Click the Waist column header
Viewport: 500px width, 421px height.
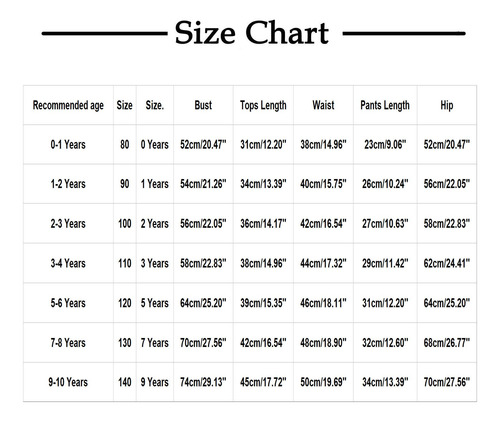[x=323, y=105]
